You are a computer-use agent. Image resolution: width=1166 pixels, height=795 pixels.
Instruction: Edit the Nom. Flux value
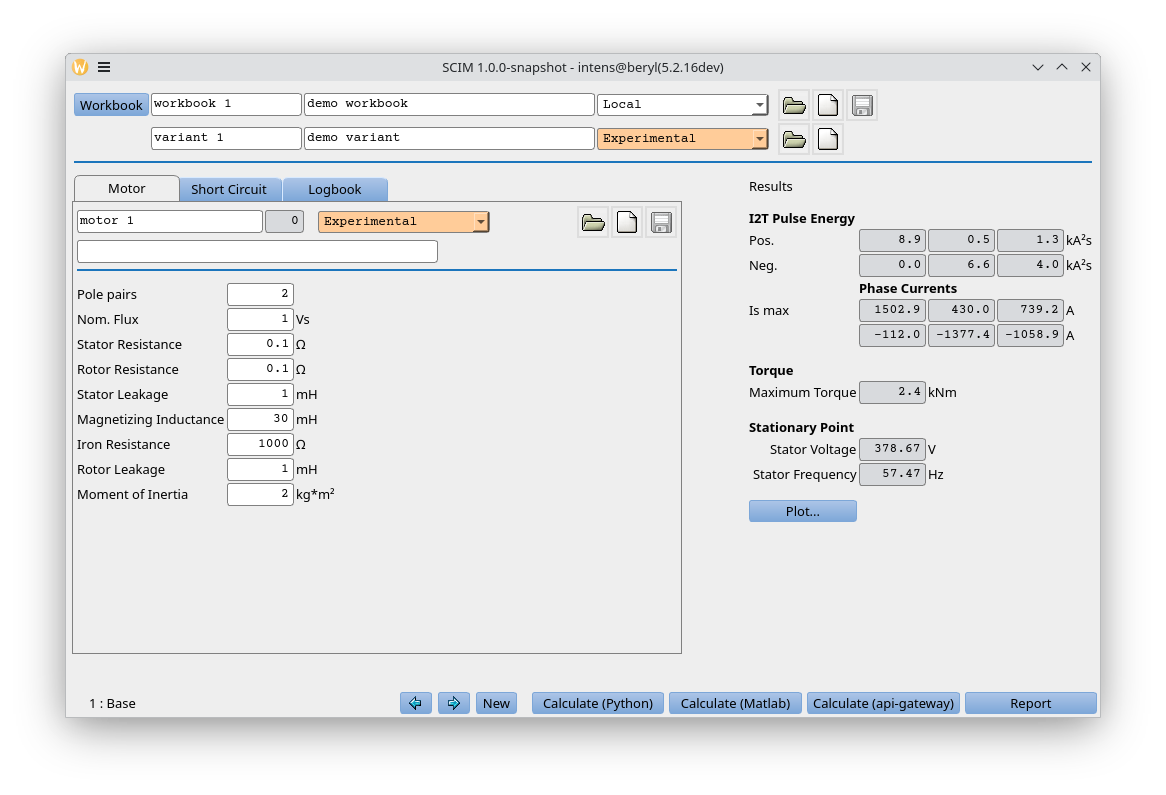point(260,319)
